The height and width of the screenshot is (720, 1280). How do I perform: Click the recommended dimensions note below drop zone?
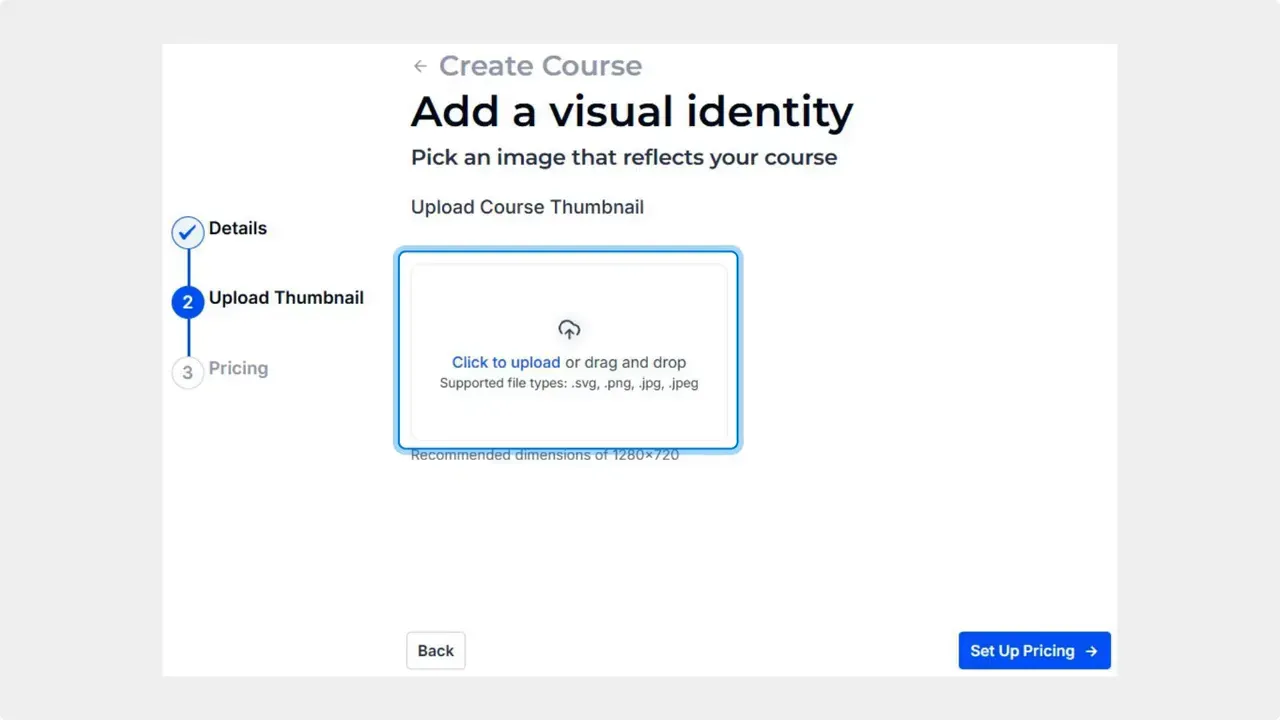click(545, 455)
